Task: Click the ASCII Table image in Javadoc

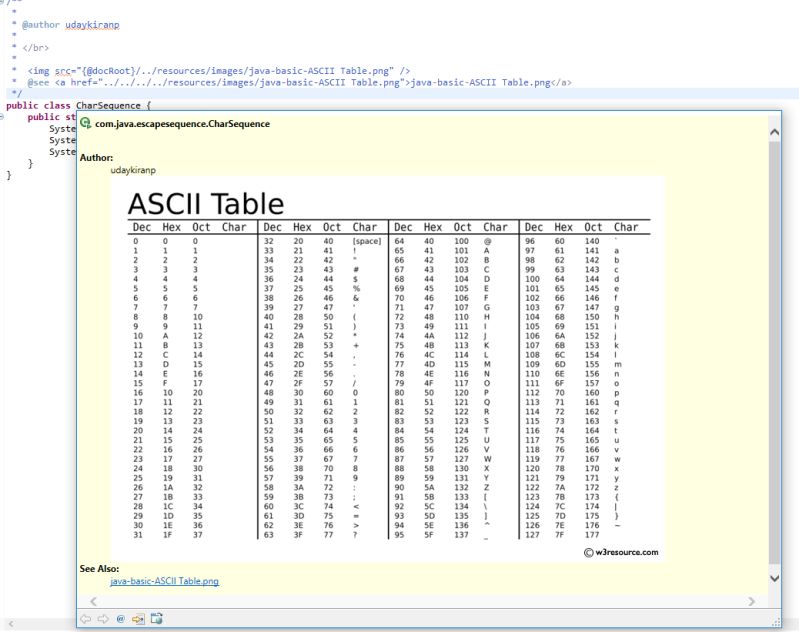Action: (388, 370)
